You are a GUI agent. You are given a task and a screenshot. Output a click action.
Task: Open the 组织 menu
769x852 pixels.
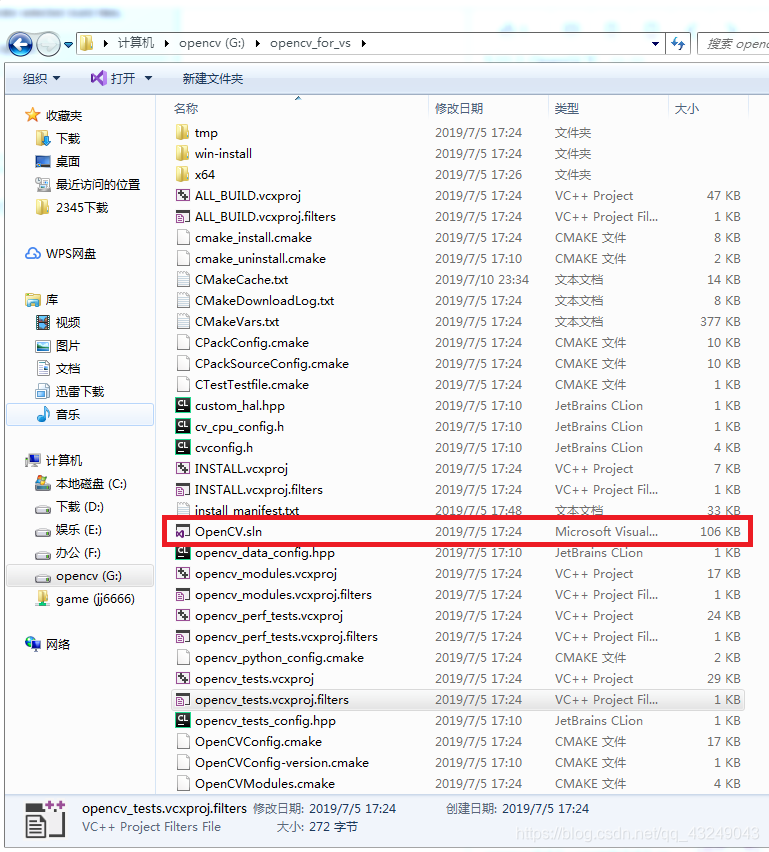tap(41, 79)
